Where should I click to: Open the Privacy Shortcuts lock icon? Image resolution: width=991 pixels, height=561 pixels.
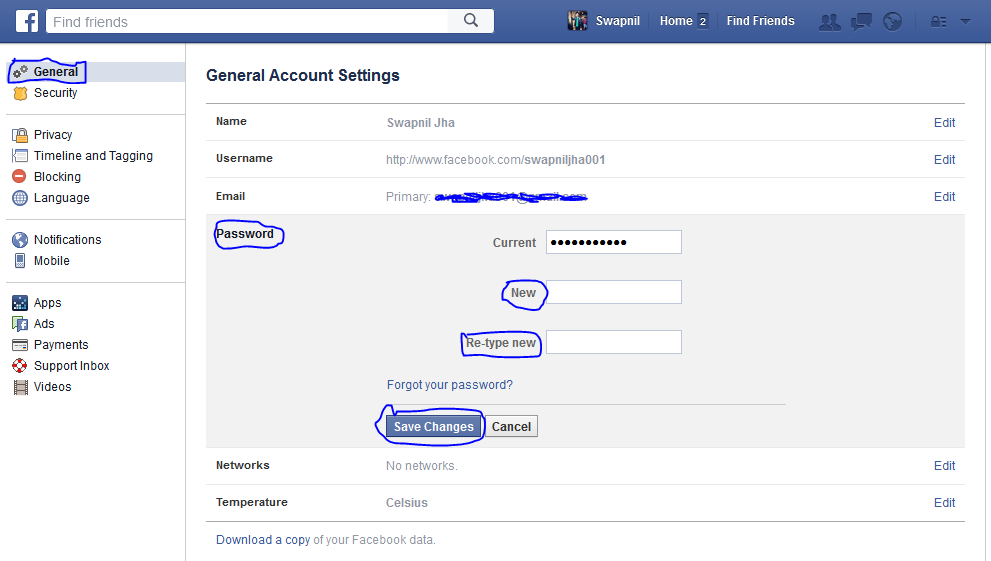coord(939,22)
